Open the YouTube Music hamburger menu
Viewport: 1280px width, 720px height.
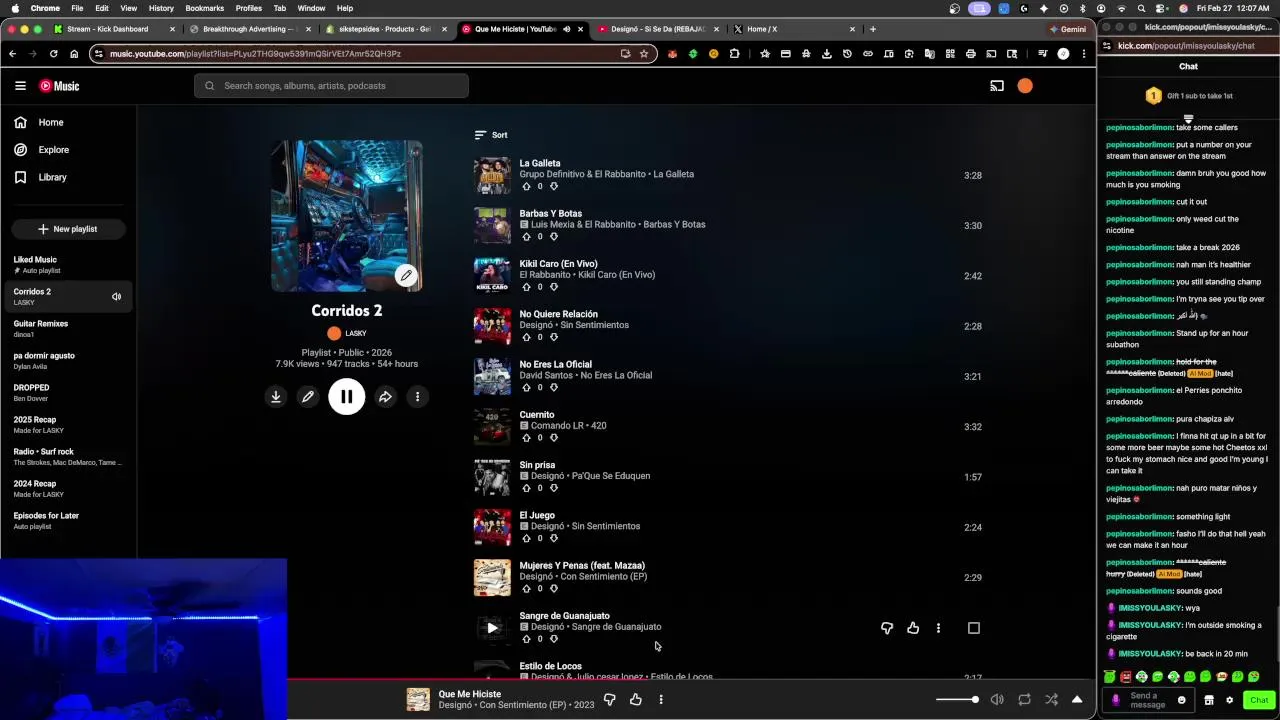coord(20,86)
